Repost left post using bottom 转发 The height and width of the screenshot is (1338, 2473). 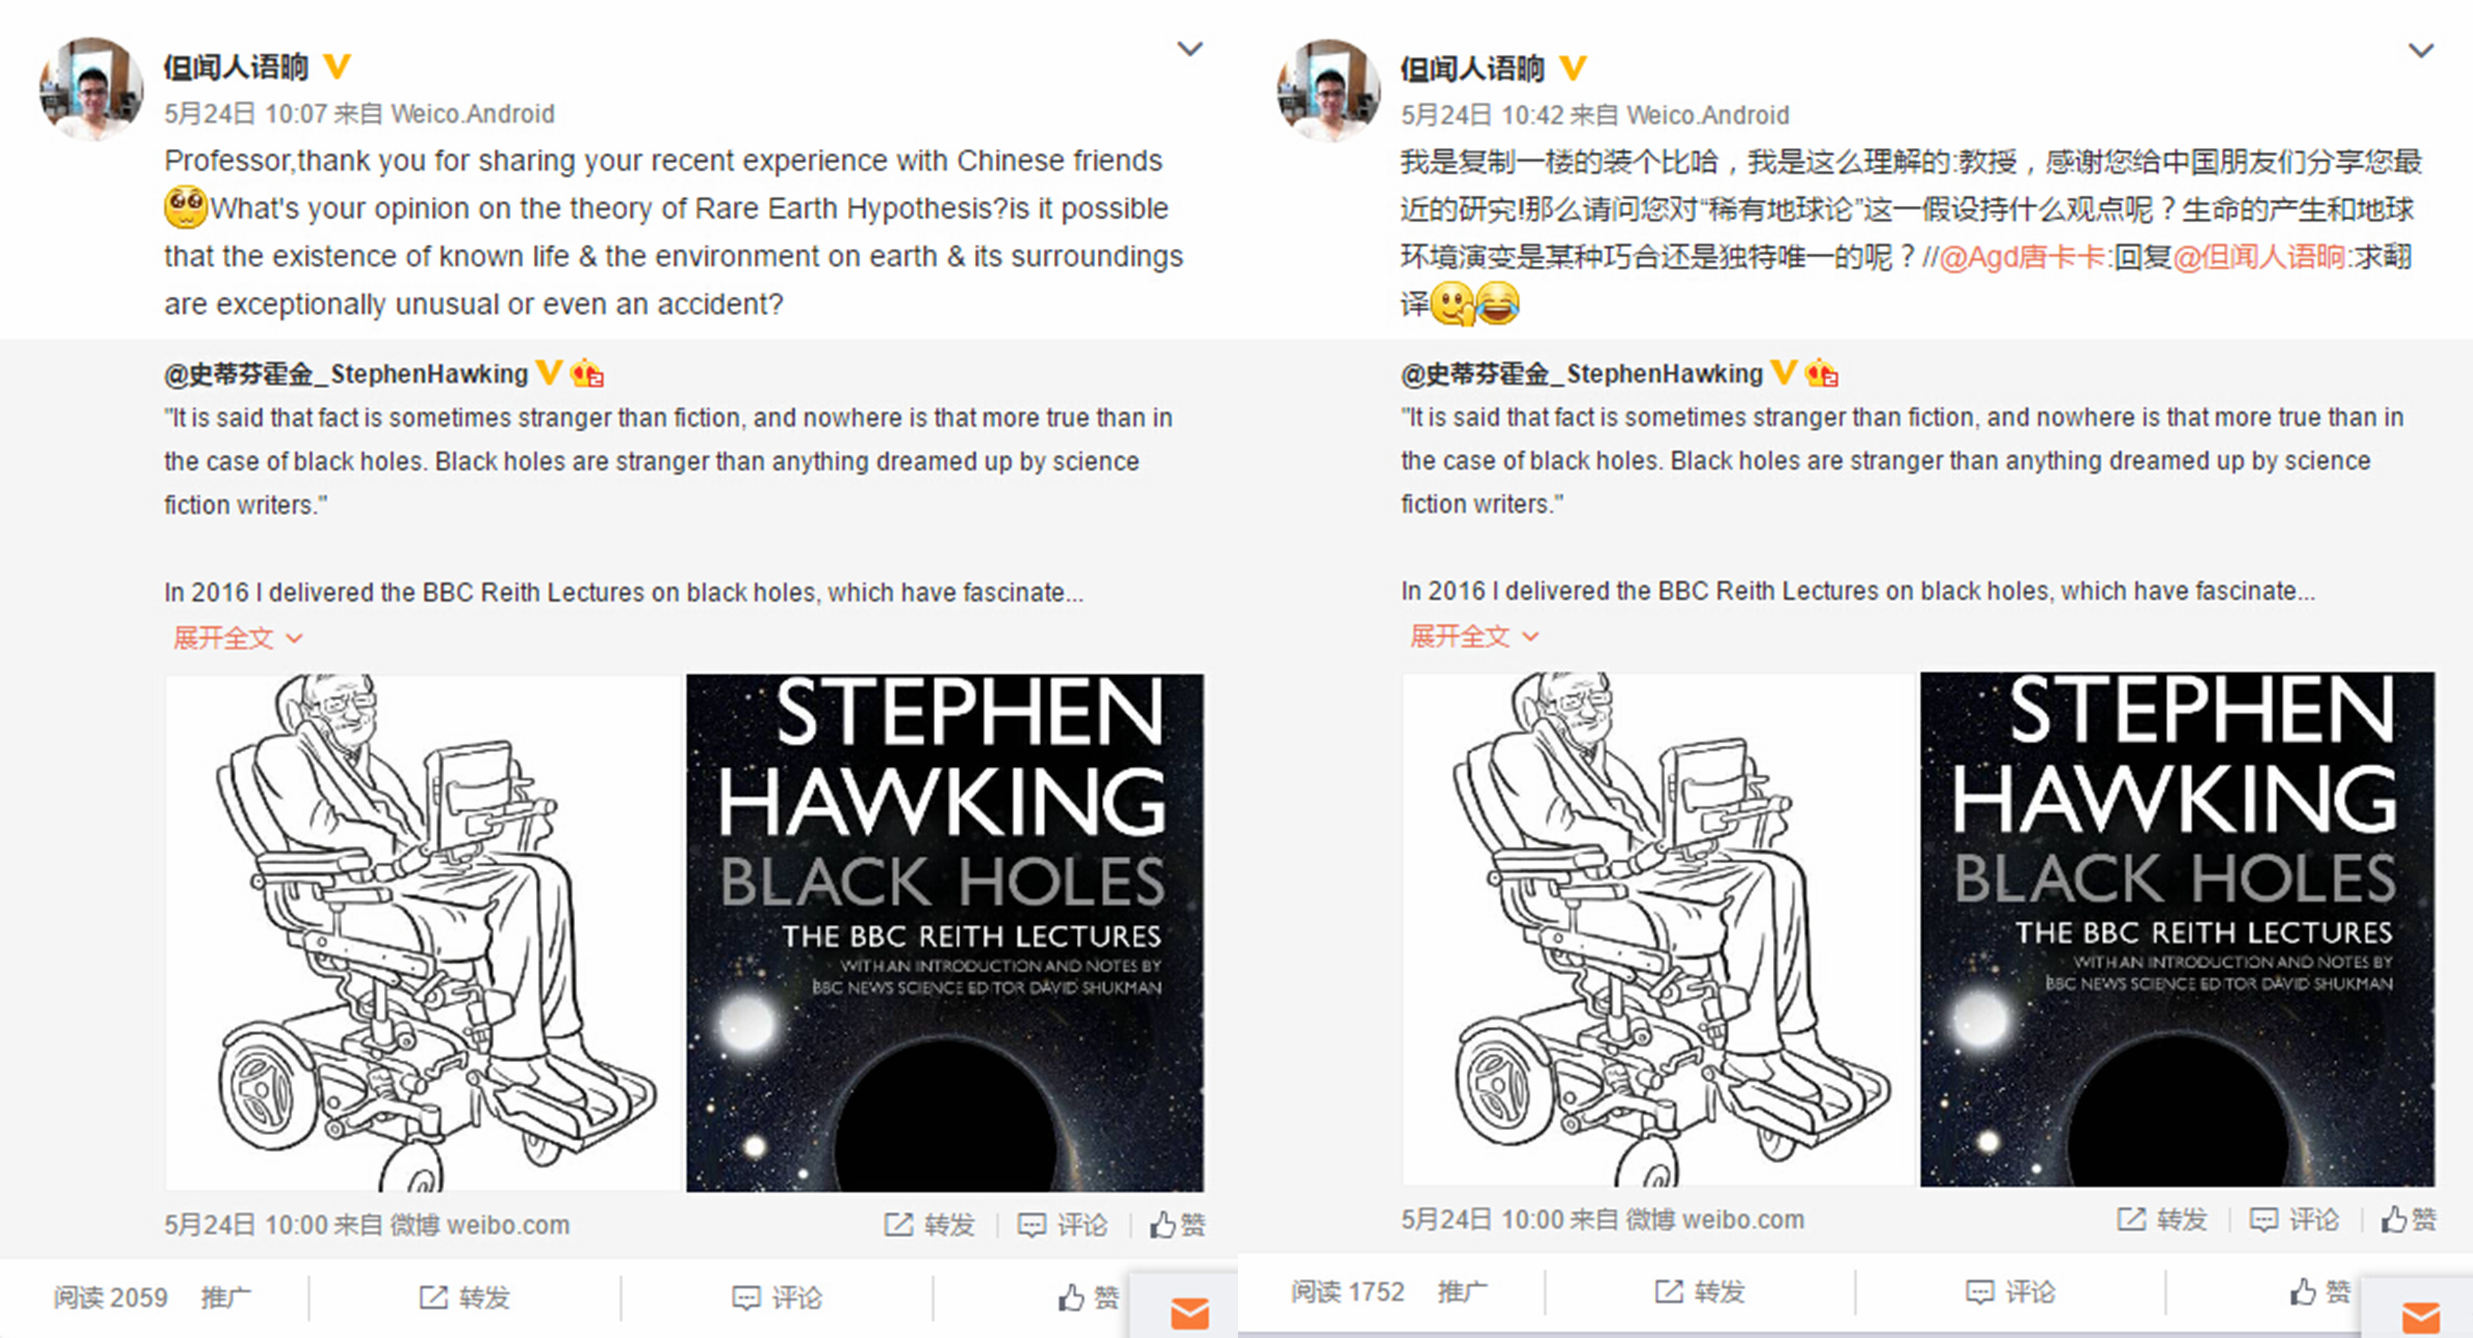pos(464,1297)
